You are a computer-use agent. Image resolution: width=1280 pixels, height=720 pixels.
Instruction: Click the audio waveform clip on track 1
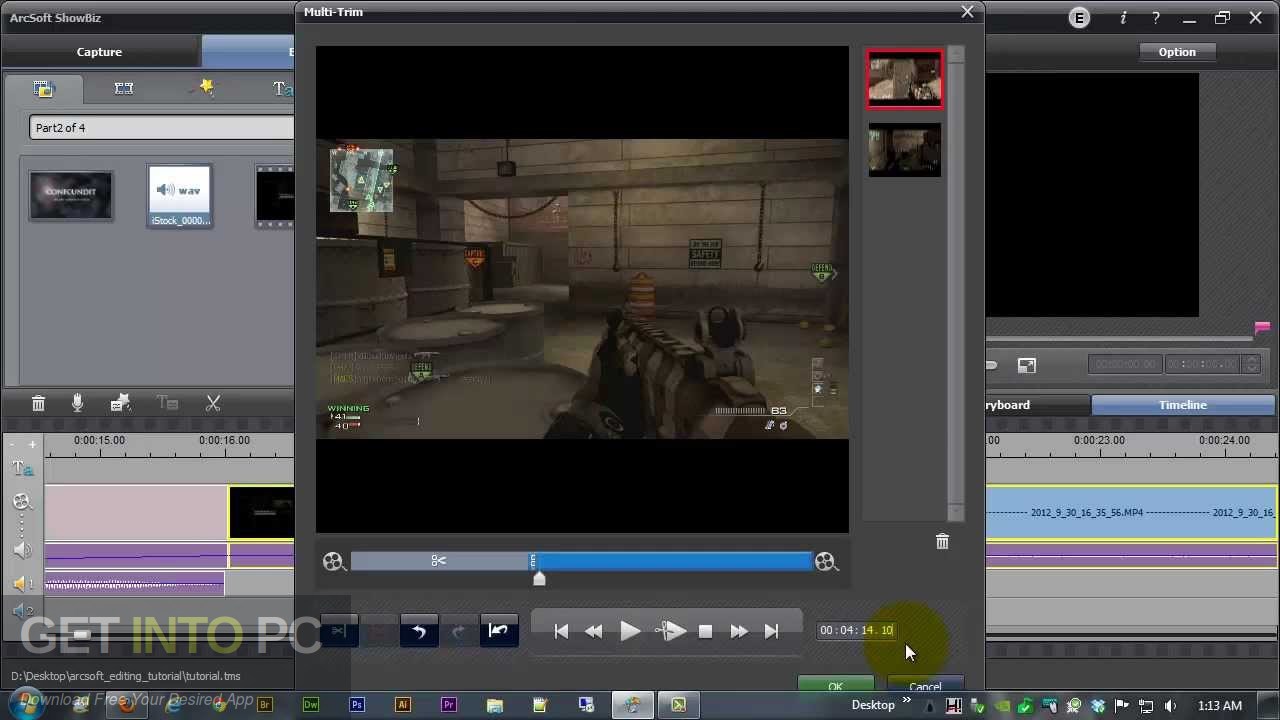(134, 585)
